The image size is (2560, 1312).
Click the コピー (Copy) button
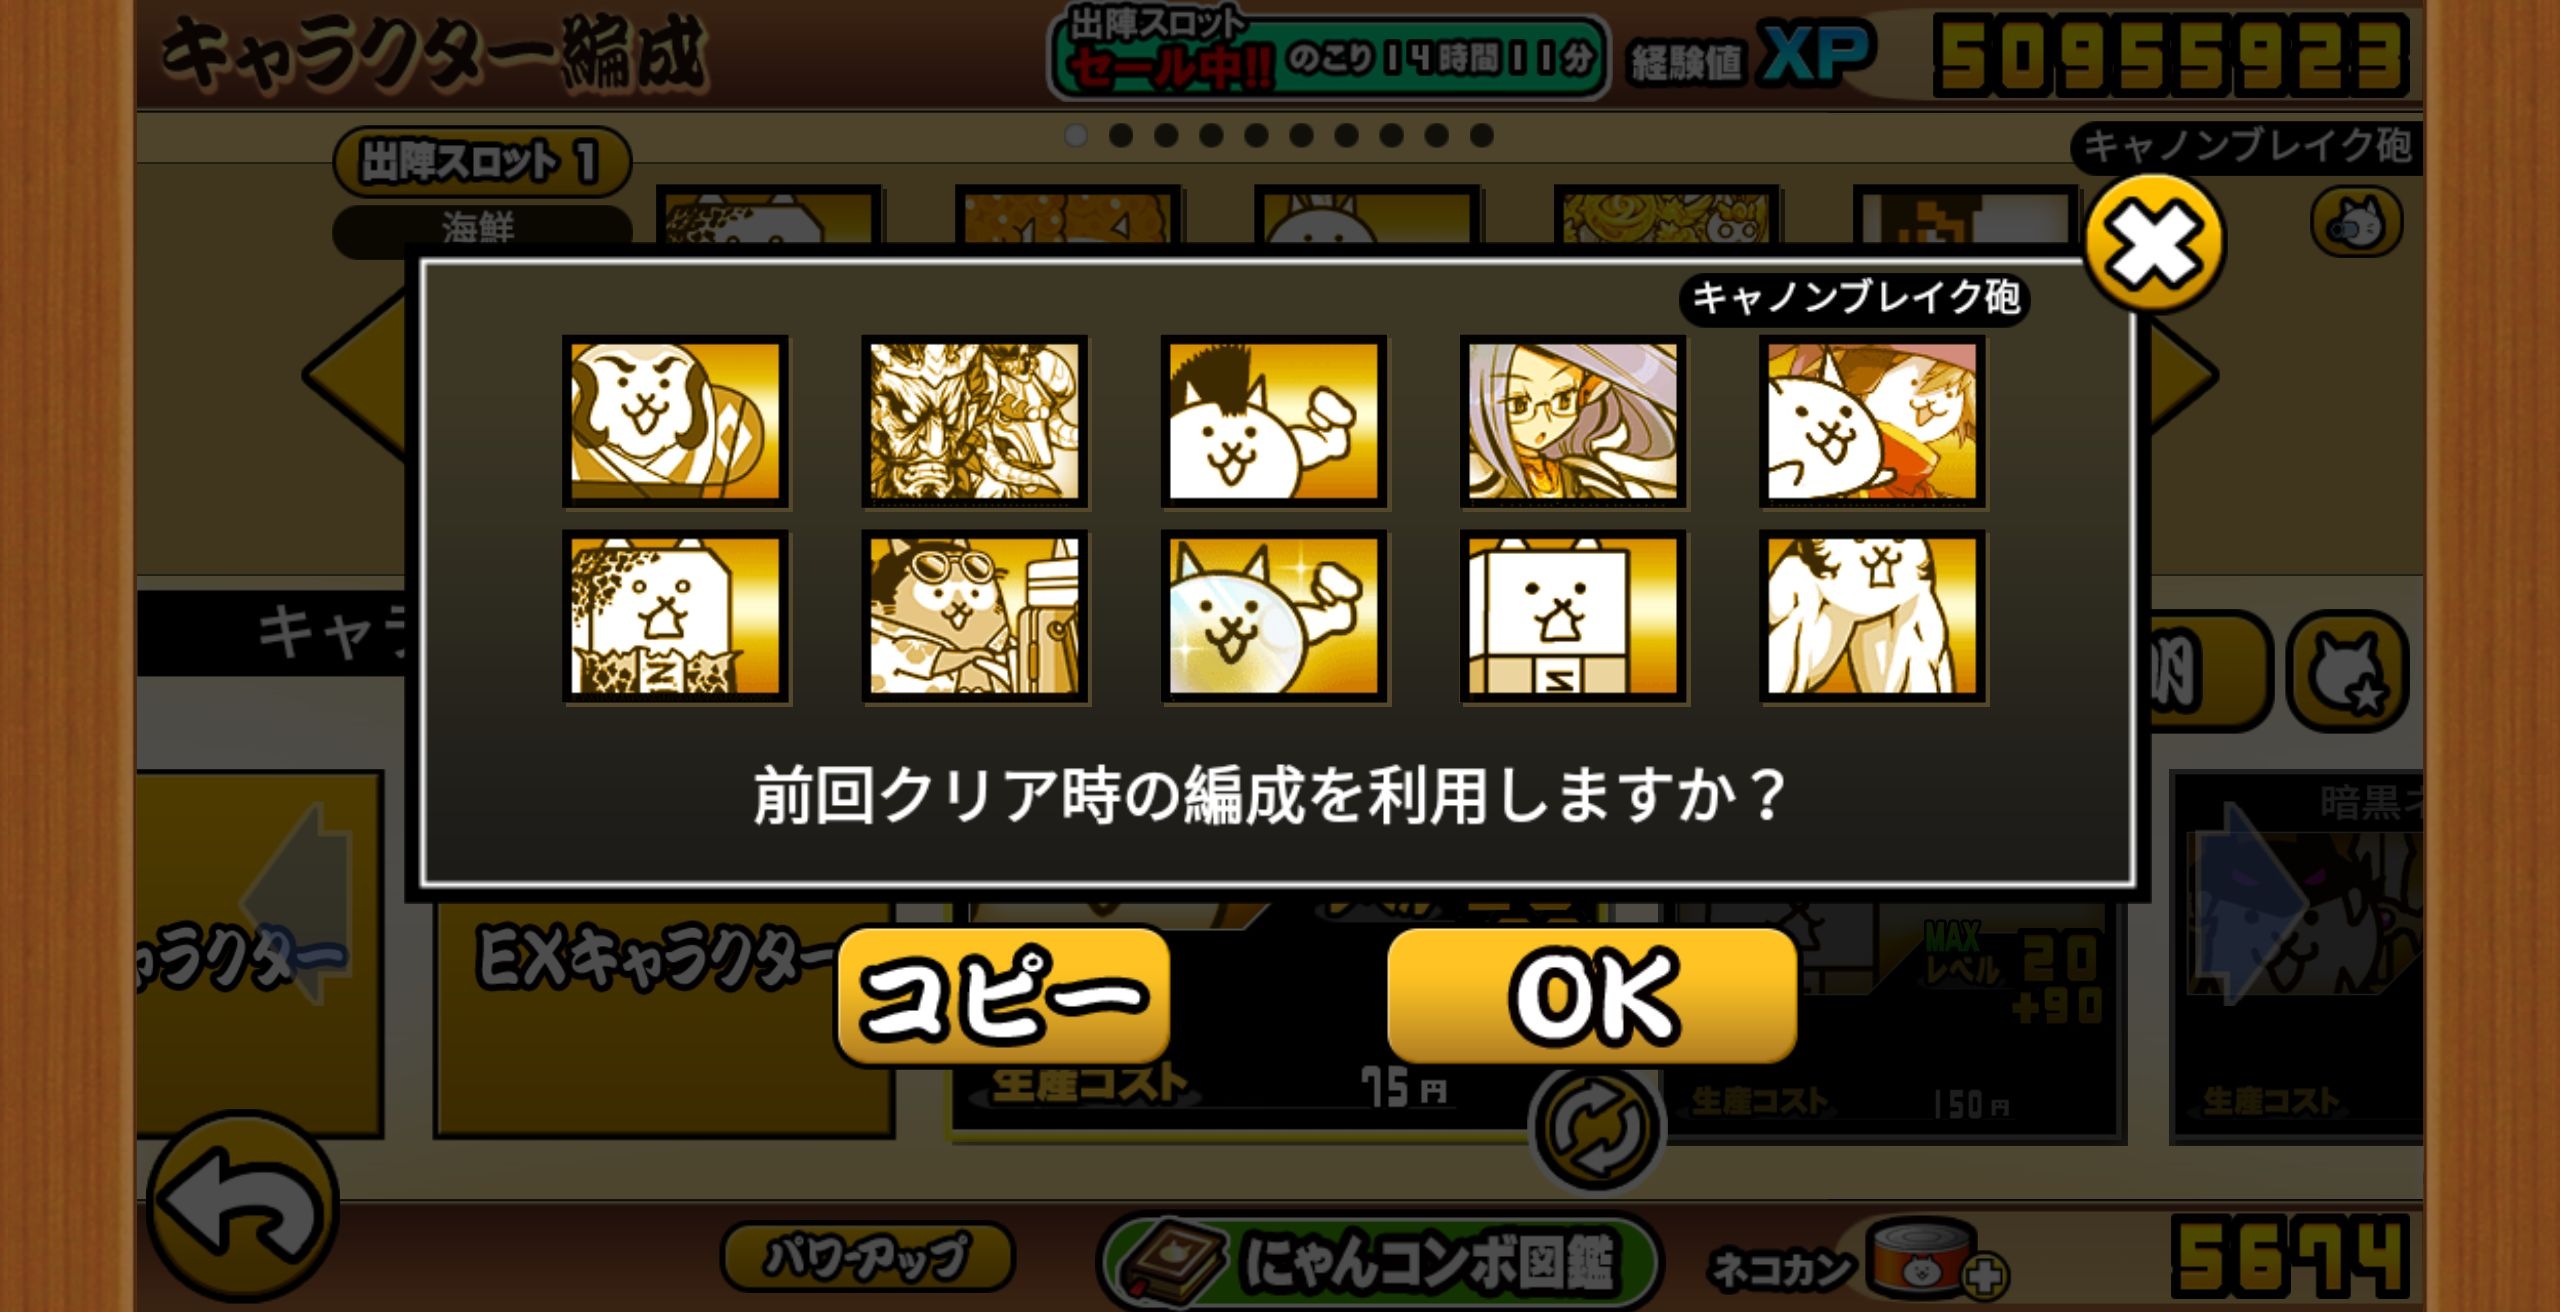[1003, 995]
